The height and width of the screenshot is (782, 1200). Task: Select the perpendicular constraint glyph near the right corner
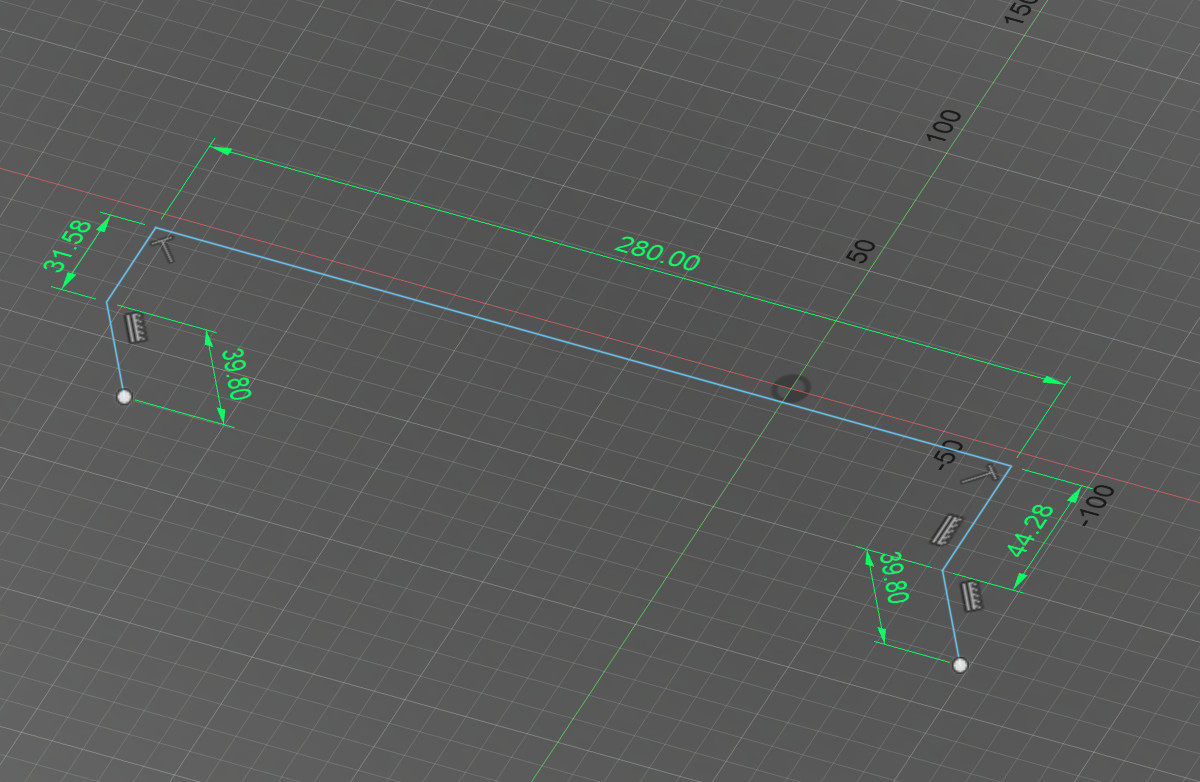pos(979,476)
